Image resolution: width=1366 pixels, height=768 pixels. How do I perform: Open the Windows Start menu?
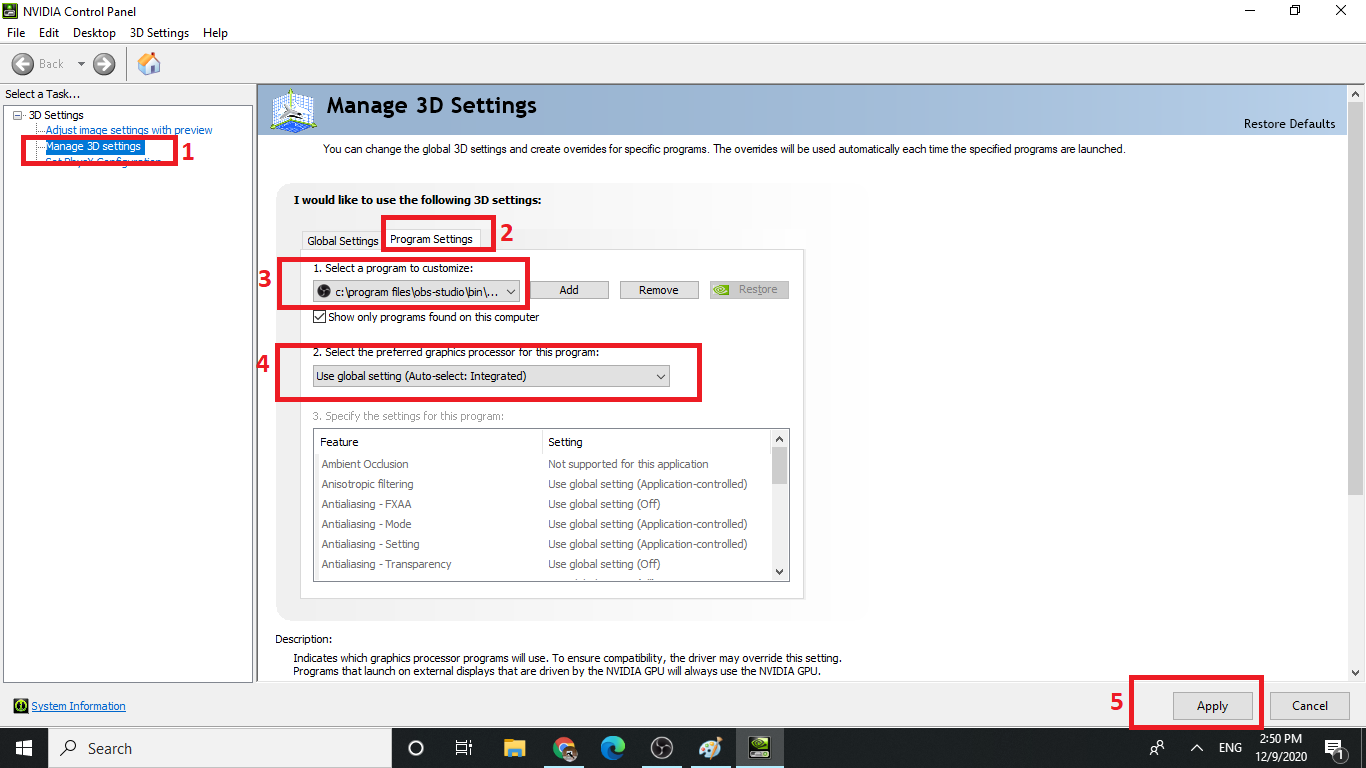23,748
